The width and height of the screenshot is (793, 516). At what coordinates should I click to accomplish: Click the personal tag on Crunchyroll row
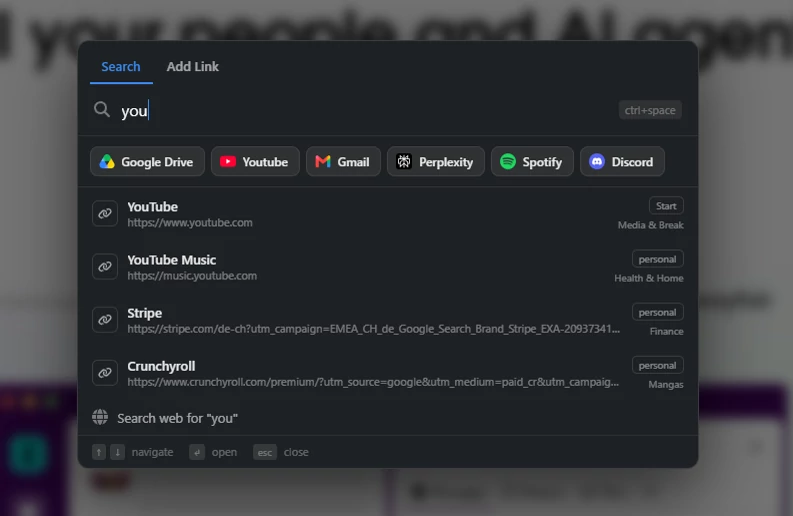pos(657,365)
